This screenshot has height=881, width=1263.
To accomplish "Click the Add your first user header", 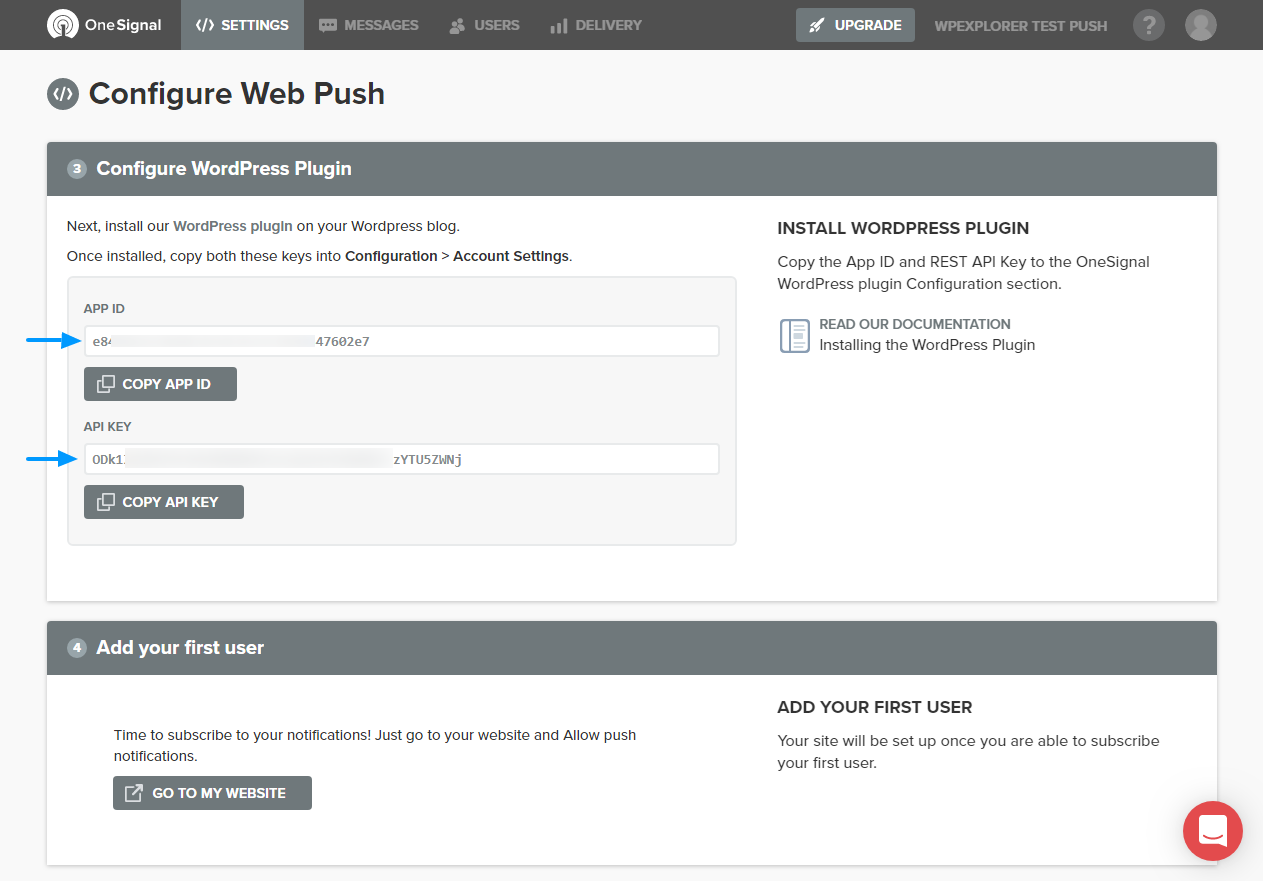I will (632, 648).
